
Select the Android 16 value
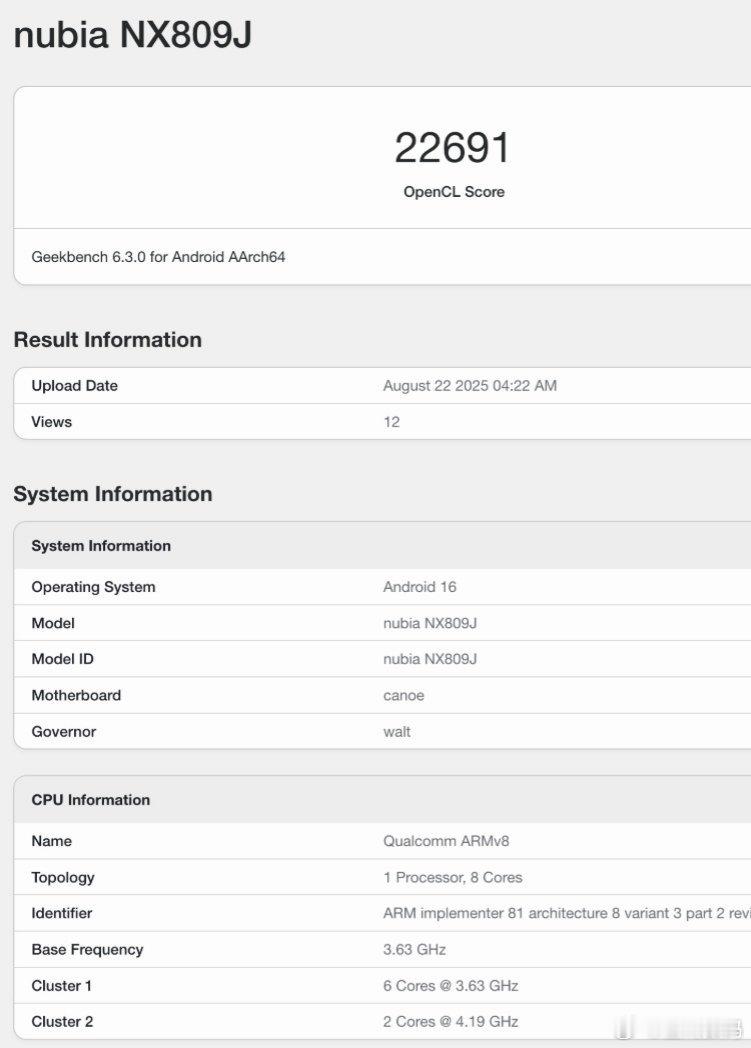420,587
